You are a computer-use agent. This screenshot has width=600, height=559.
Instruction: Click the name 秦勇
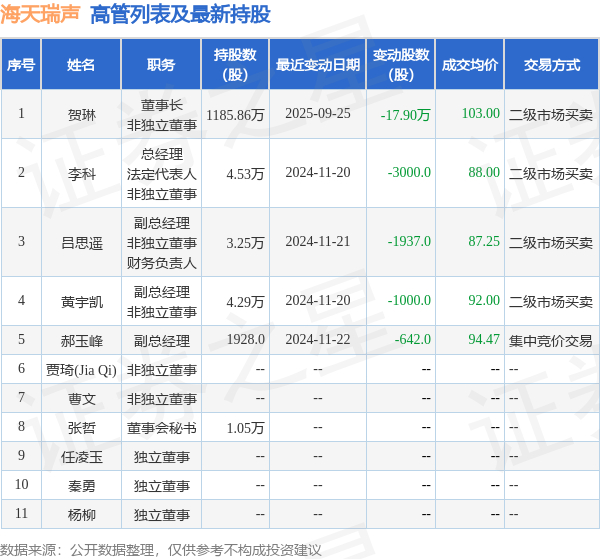[x=82, y=486]
